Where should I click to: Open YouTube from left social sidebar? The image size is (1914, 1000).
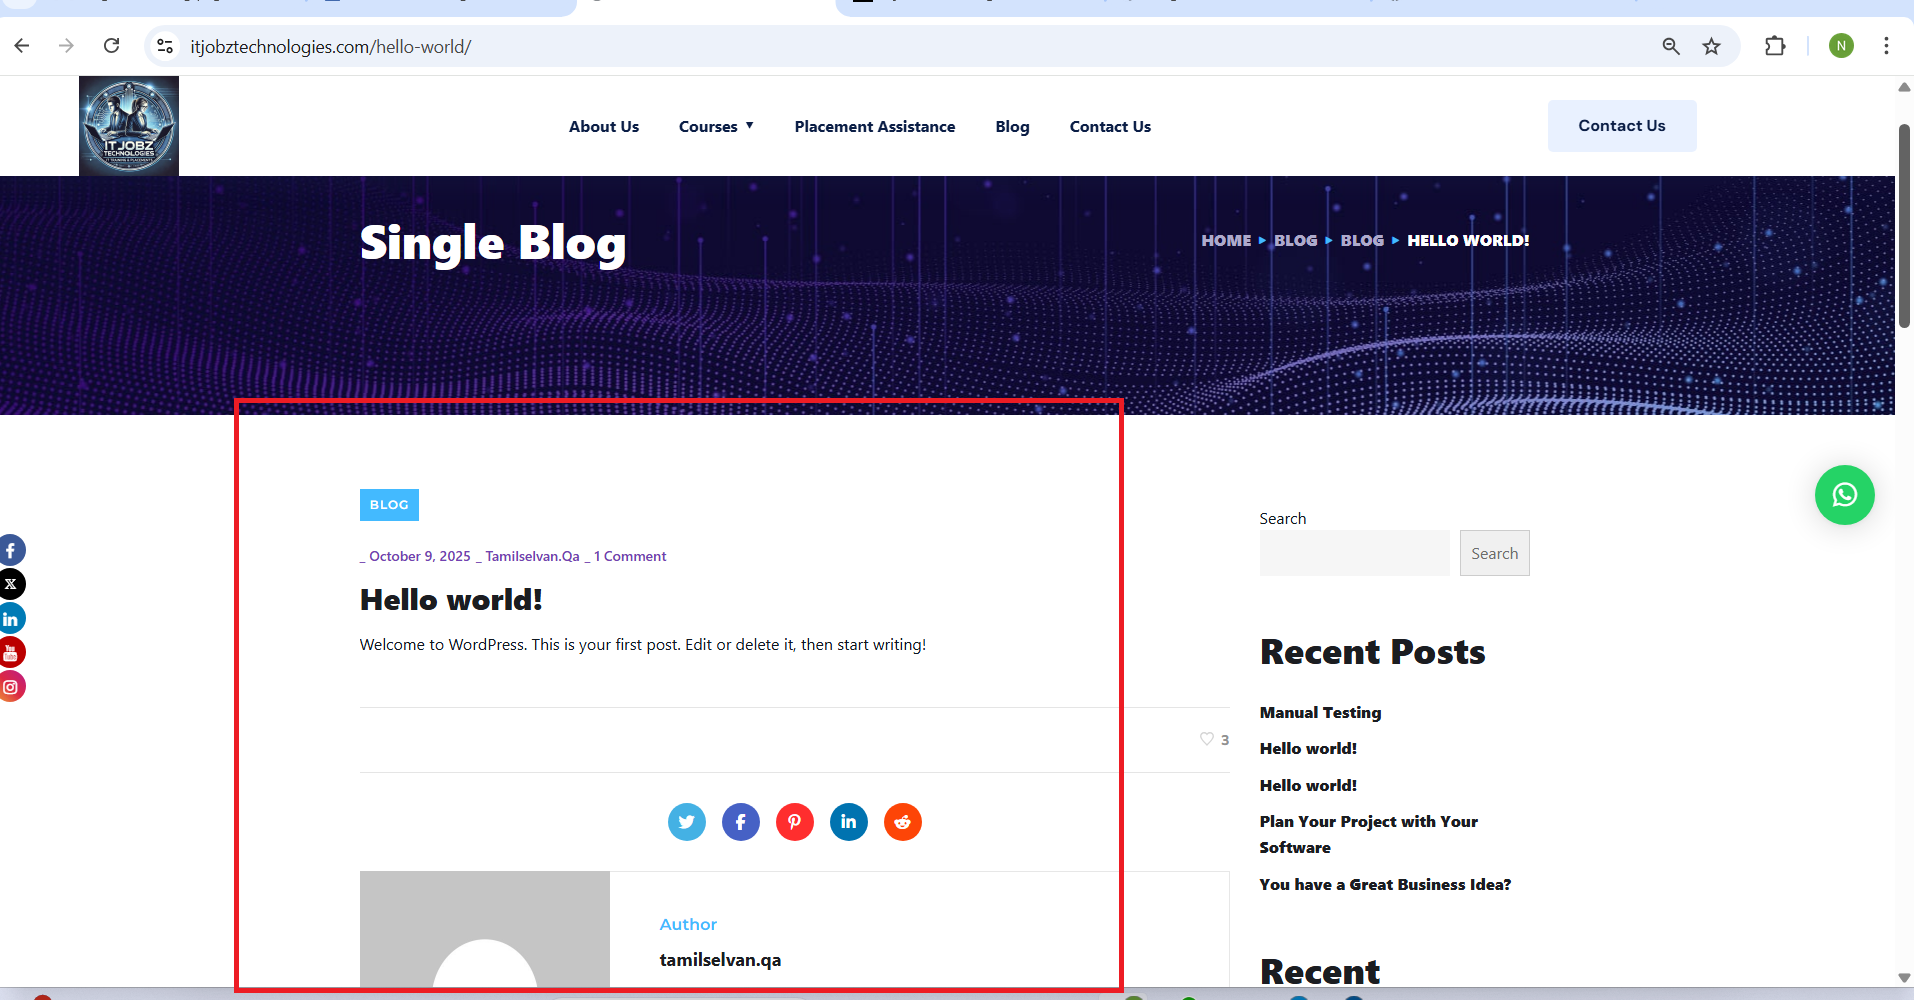(x=11, y=653)
